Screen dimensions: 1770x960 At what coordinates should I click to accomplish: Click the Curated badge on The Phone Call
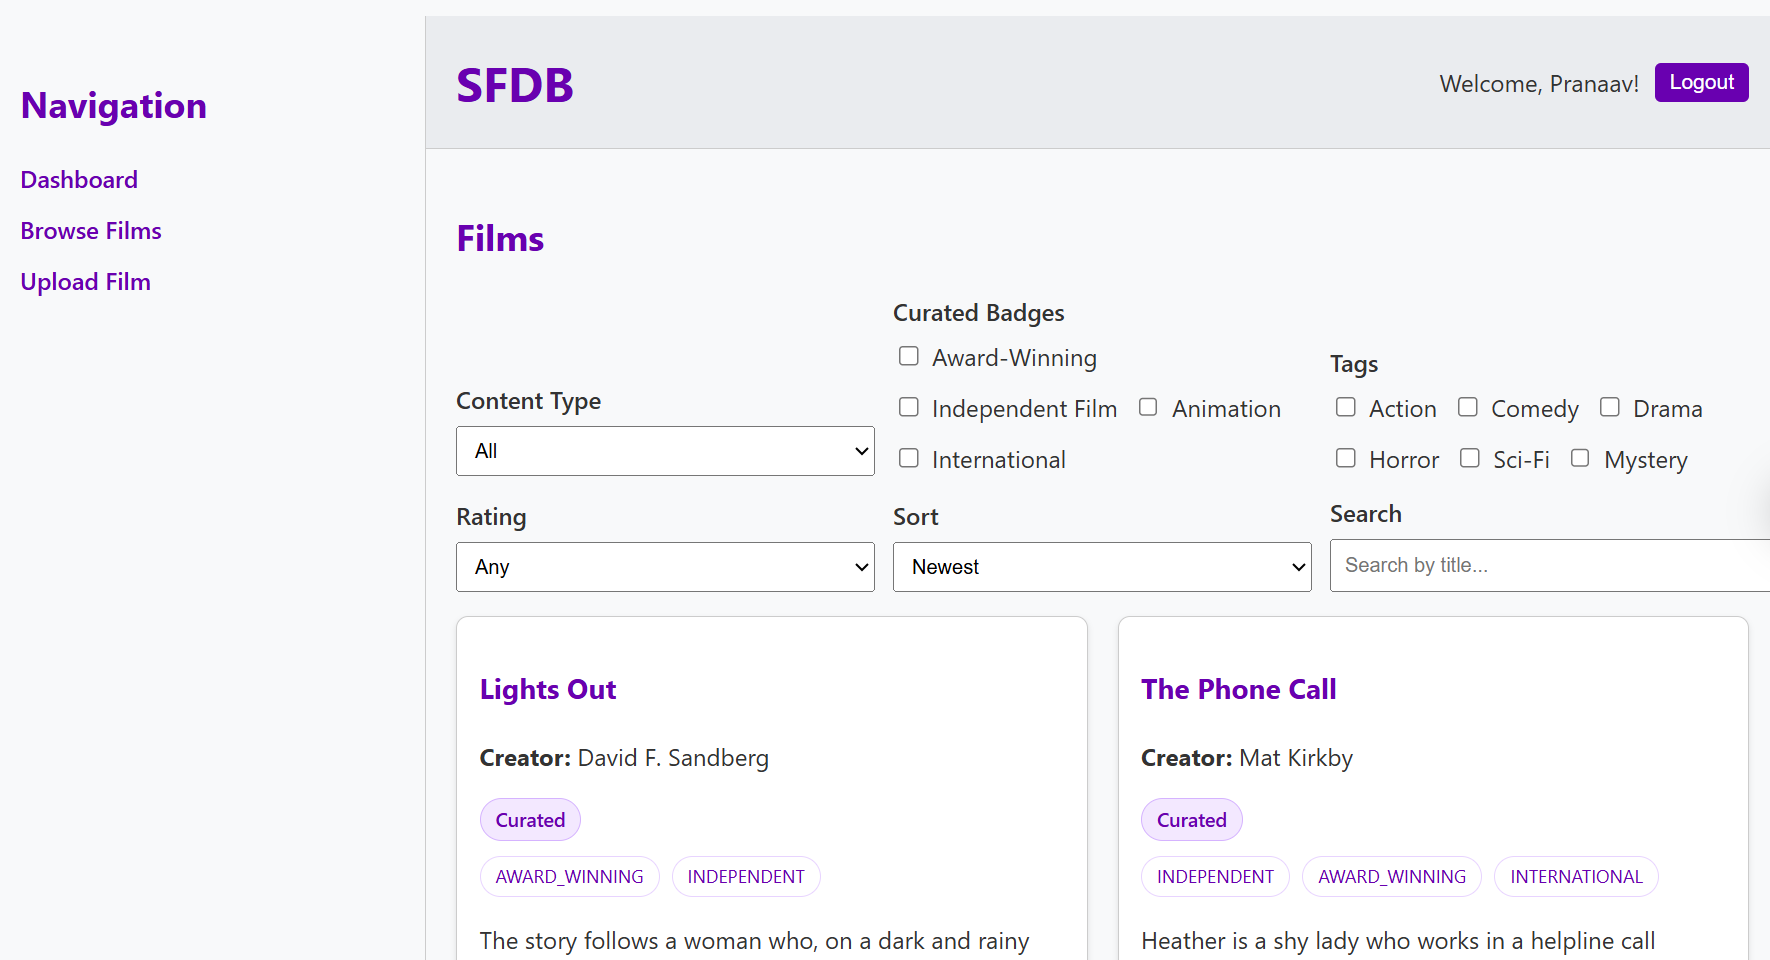[x=1192, y=820]
